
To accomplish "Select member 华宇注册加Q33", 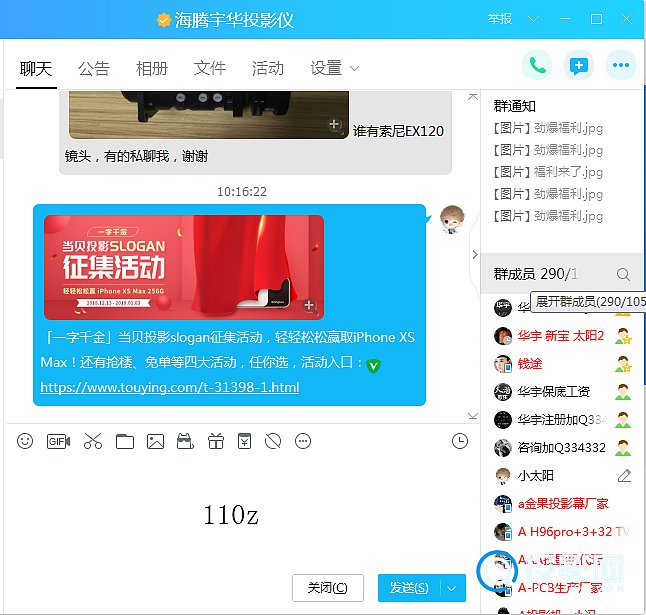I will click(x=562, y=420).
